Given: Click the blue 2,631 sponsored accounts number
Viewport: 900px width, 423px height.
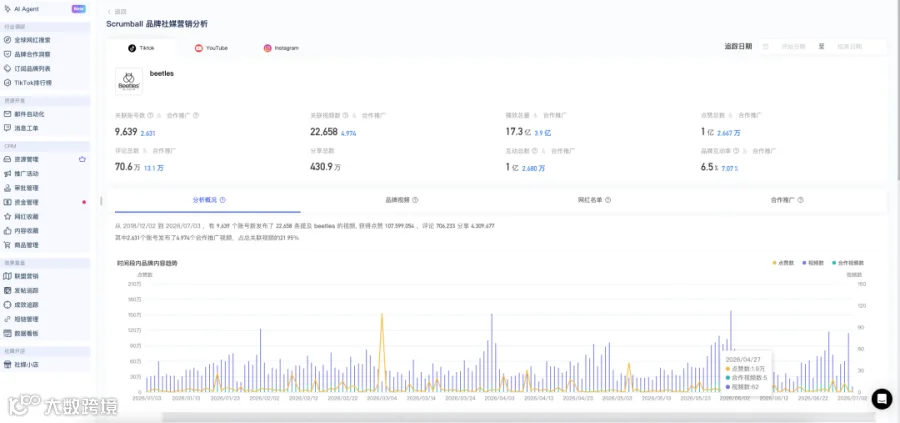Looking at the screenshot, I should [148, 133].
